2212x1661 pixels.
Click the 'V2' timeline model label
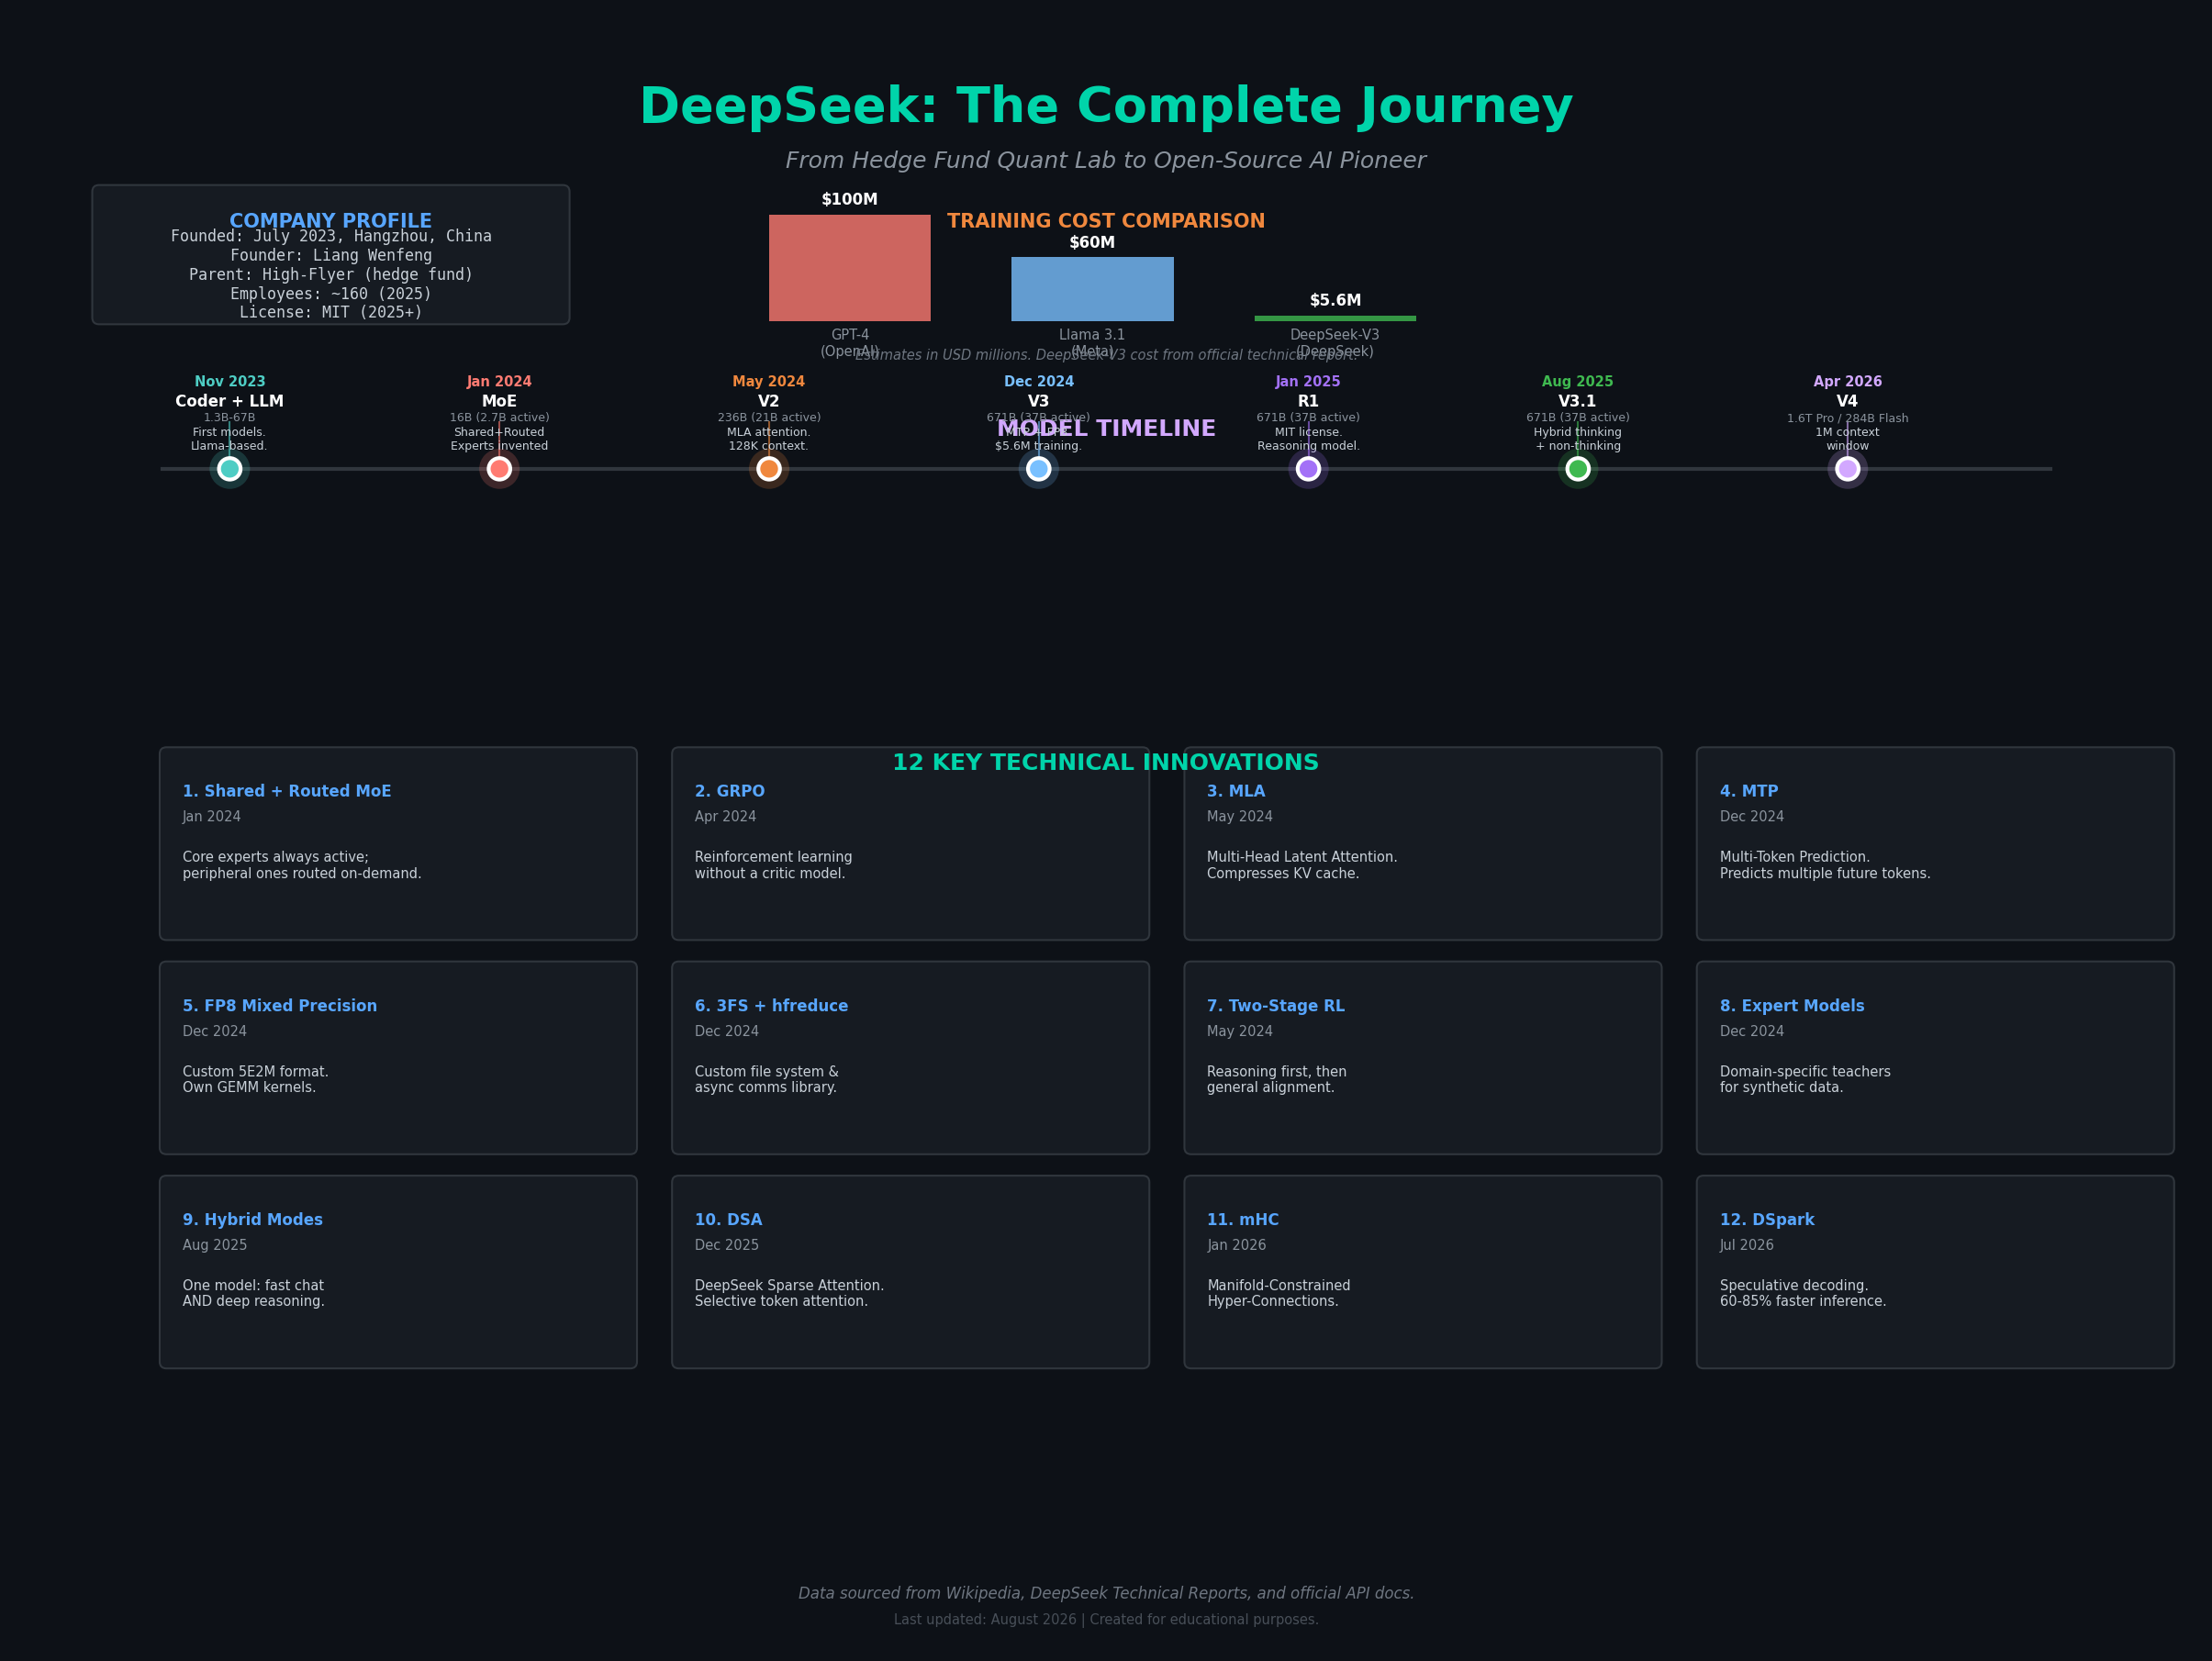pyautogui.click(x=769, y=401)
